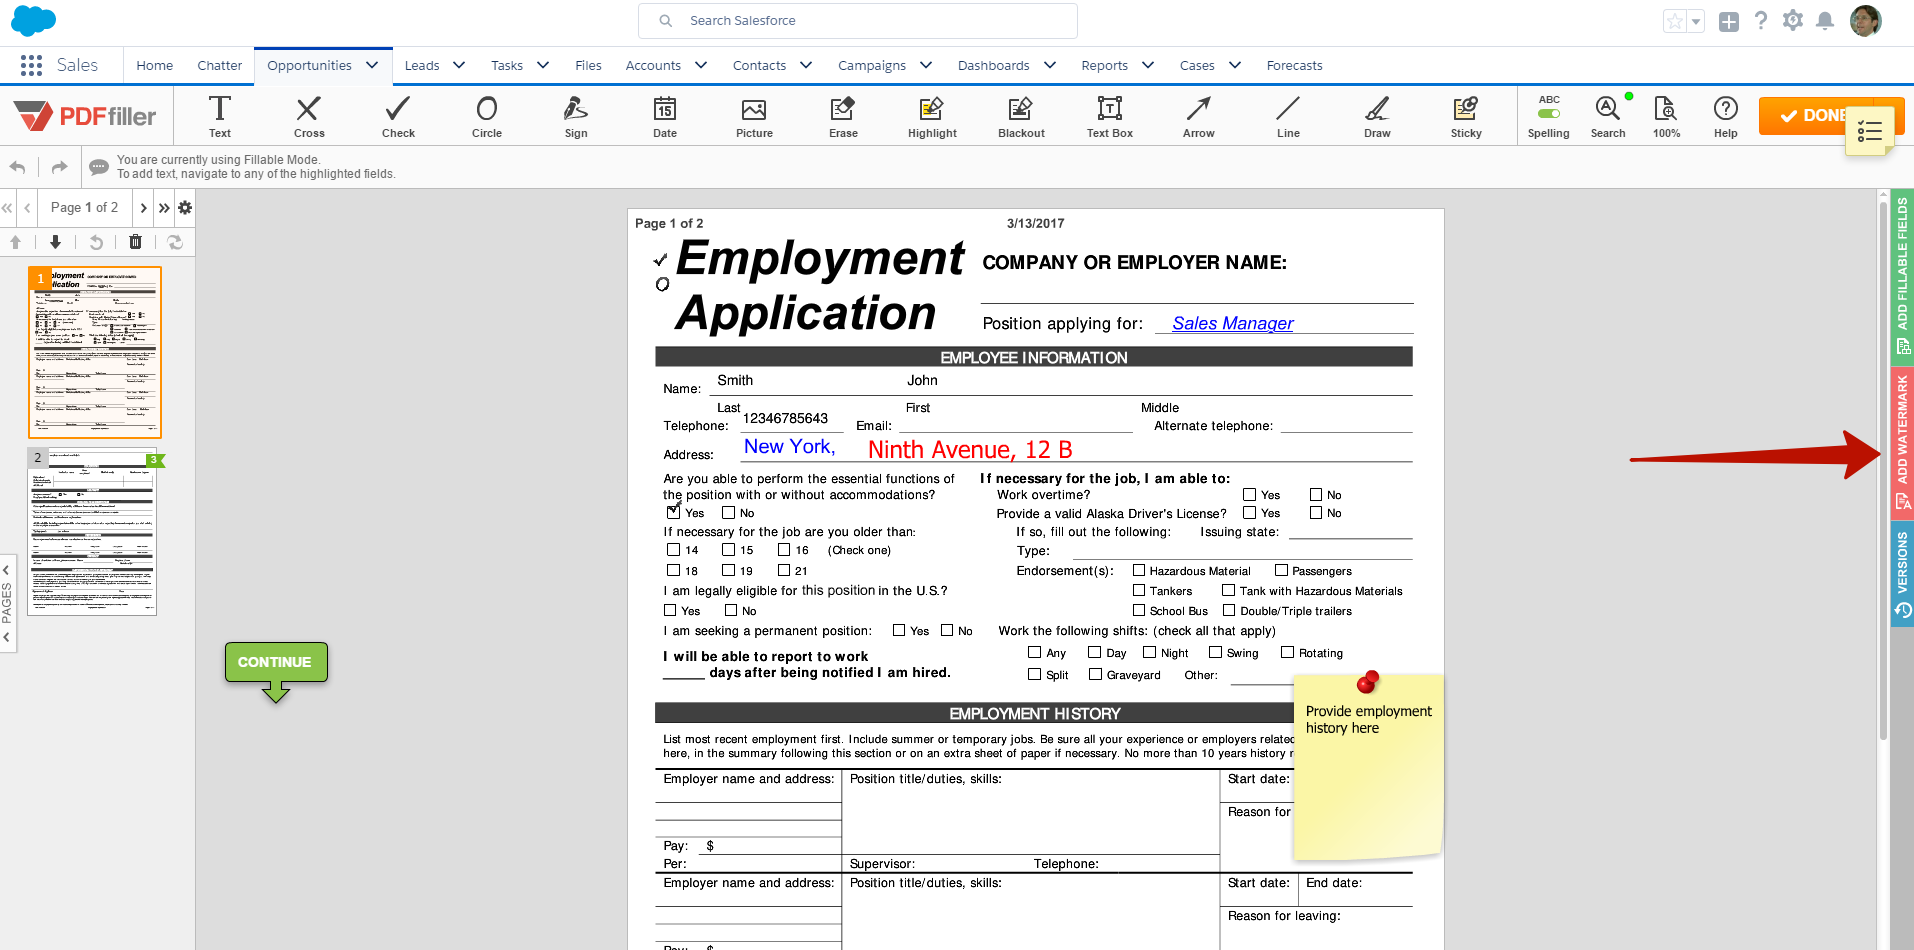Viewport: 1914px width, 950px height.
Task: Open the Files tab
Action: point(588,65)
